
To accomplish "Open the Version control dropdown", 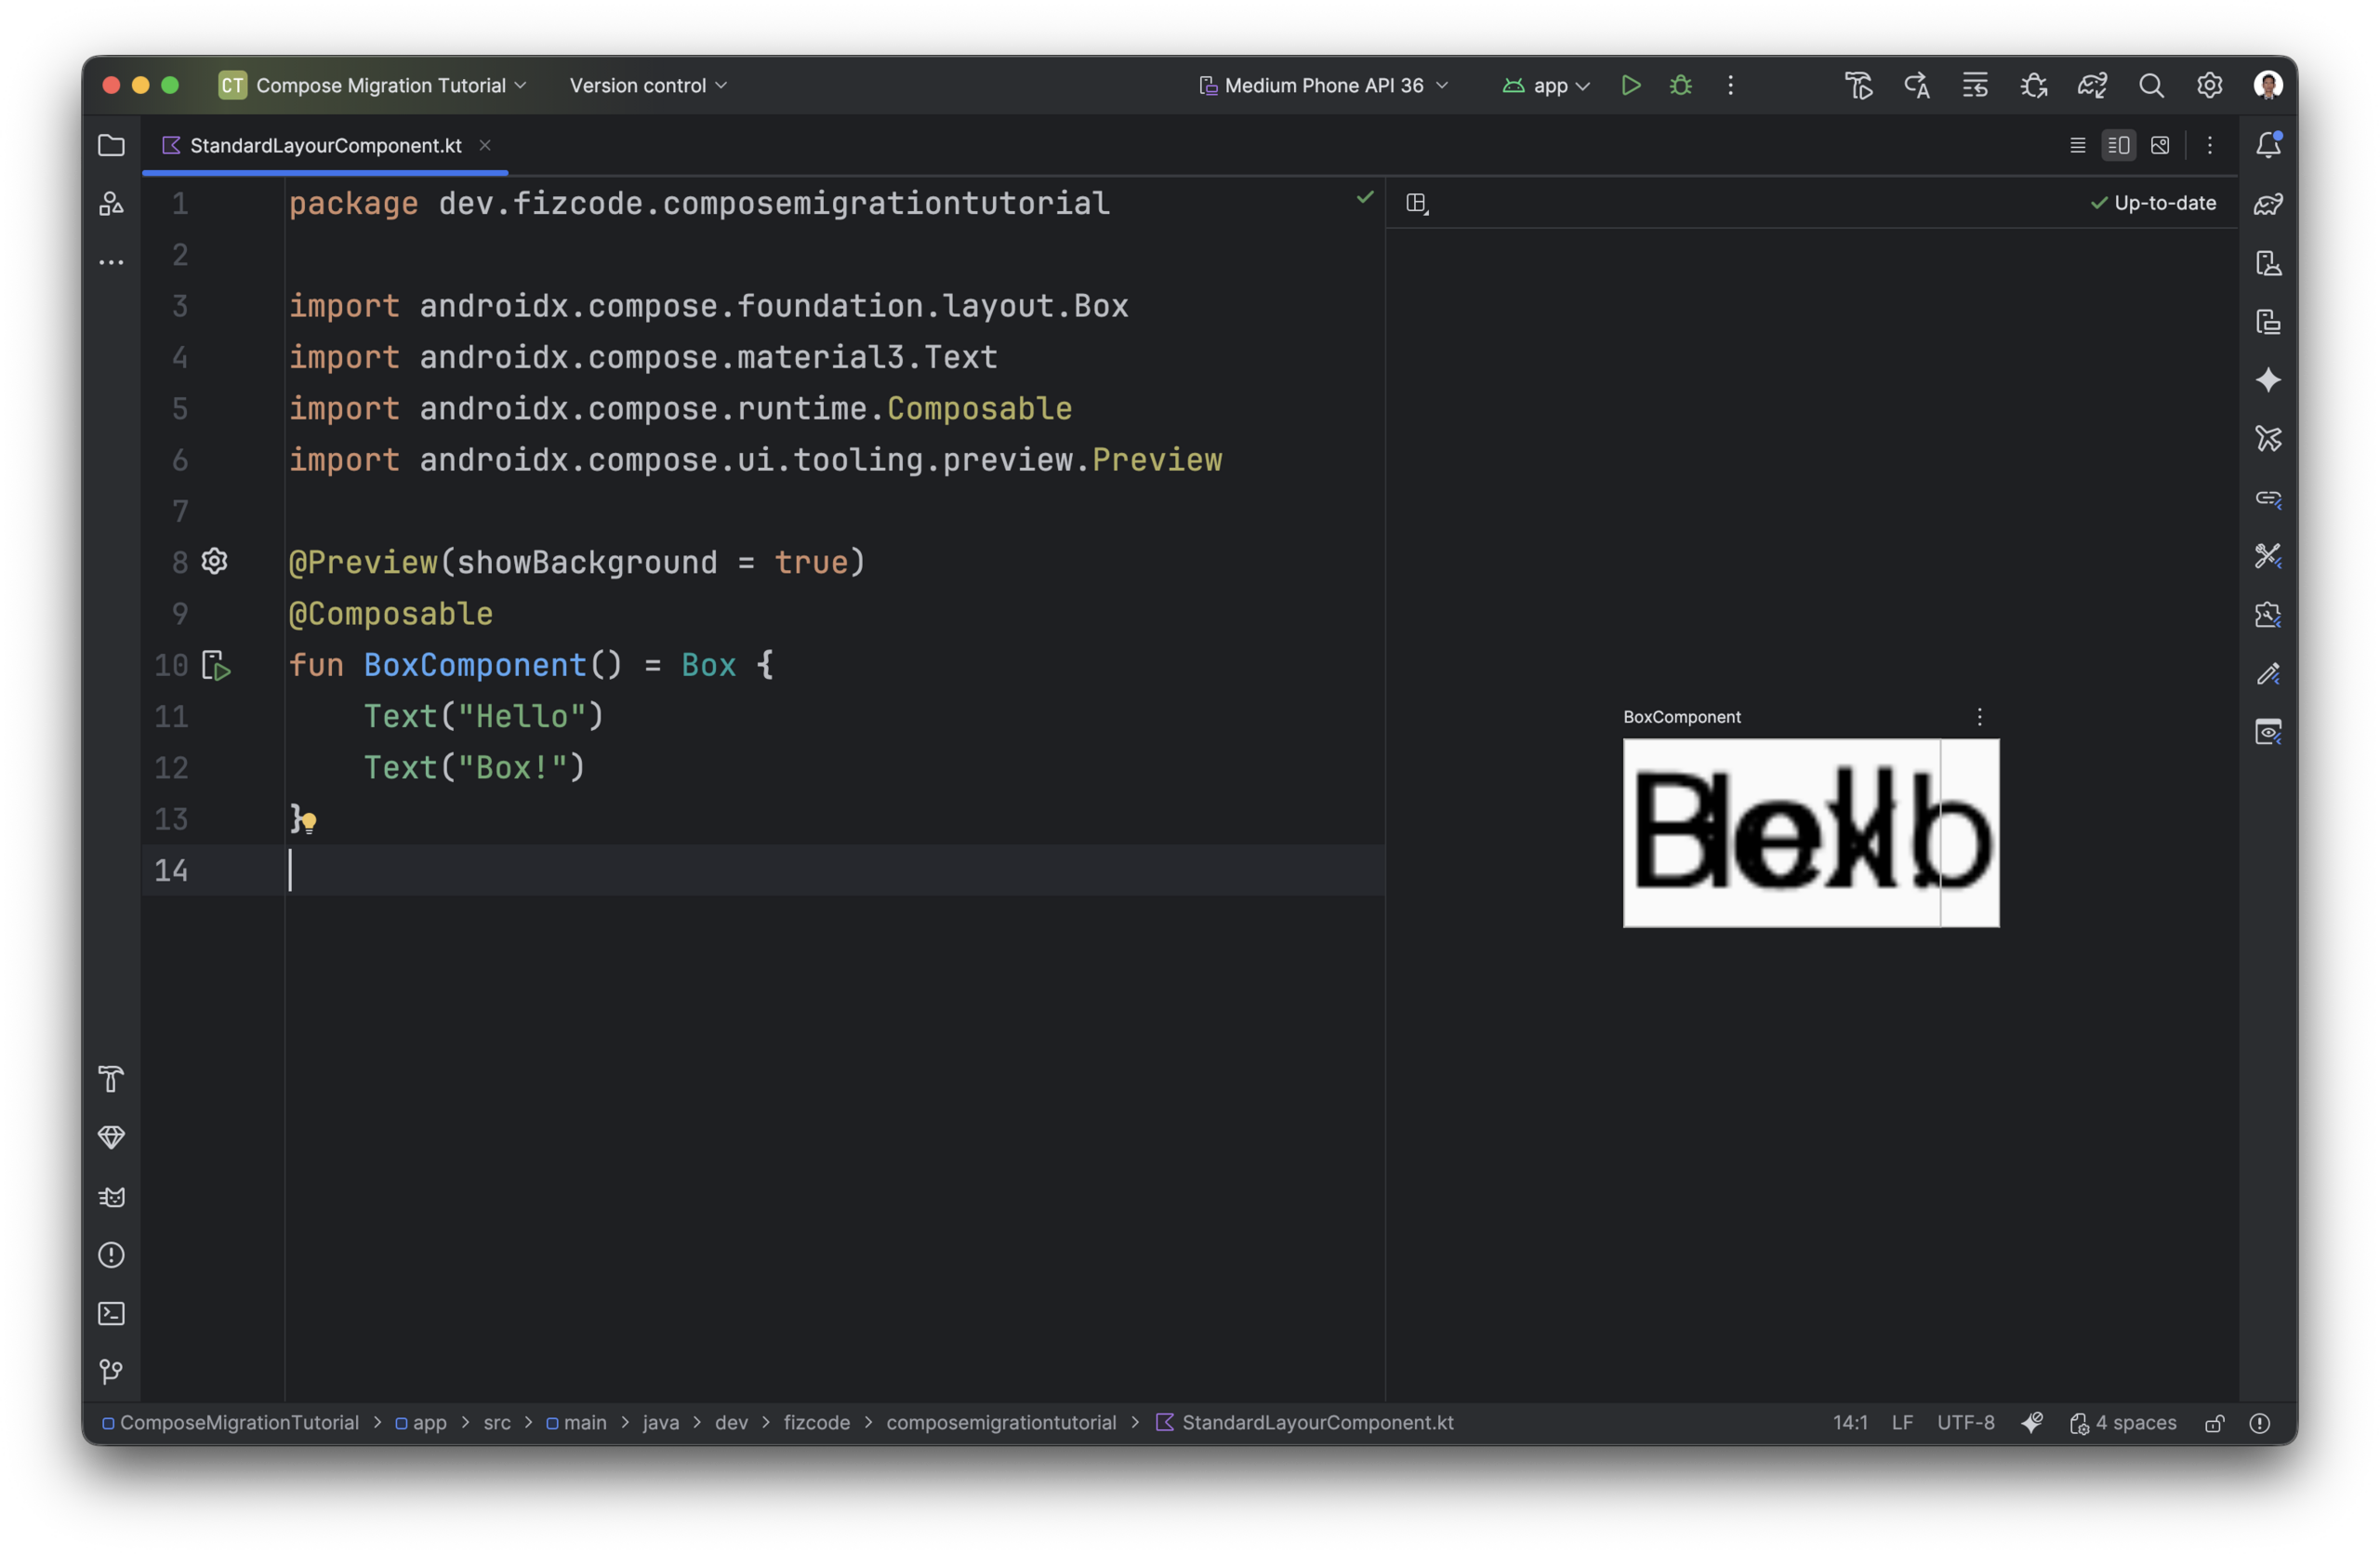I will [648, 85].
